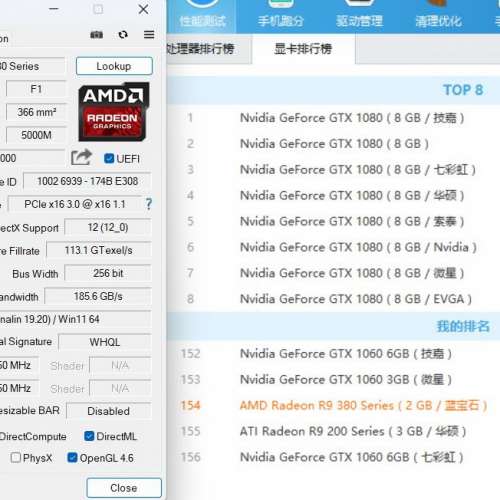Select rank 3 GTX 1080 七彩虹 row
The width and height of the screenshot is (500, 500).
pos(333,169)
